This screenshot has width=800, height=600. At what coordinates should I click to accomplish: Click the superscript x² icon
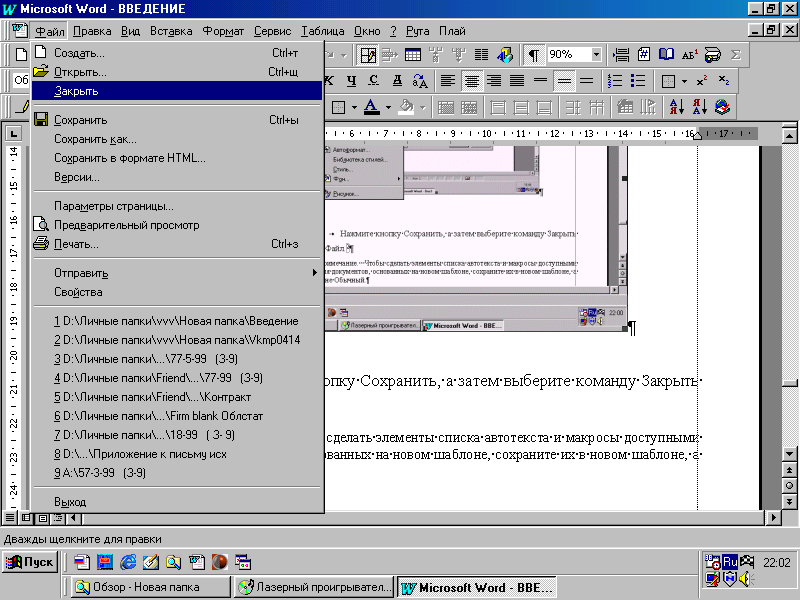coord(702,81)
